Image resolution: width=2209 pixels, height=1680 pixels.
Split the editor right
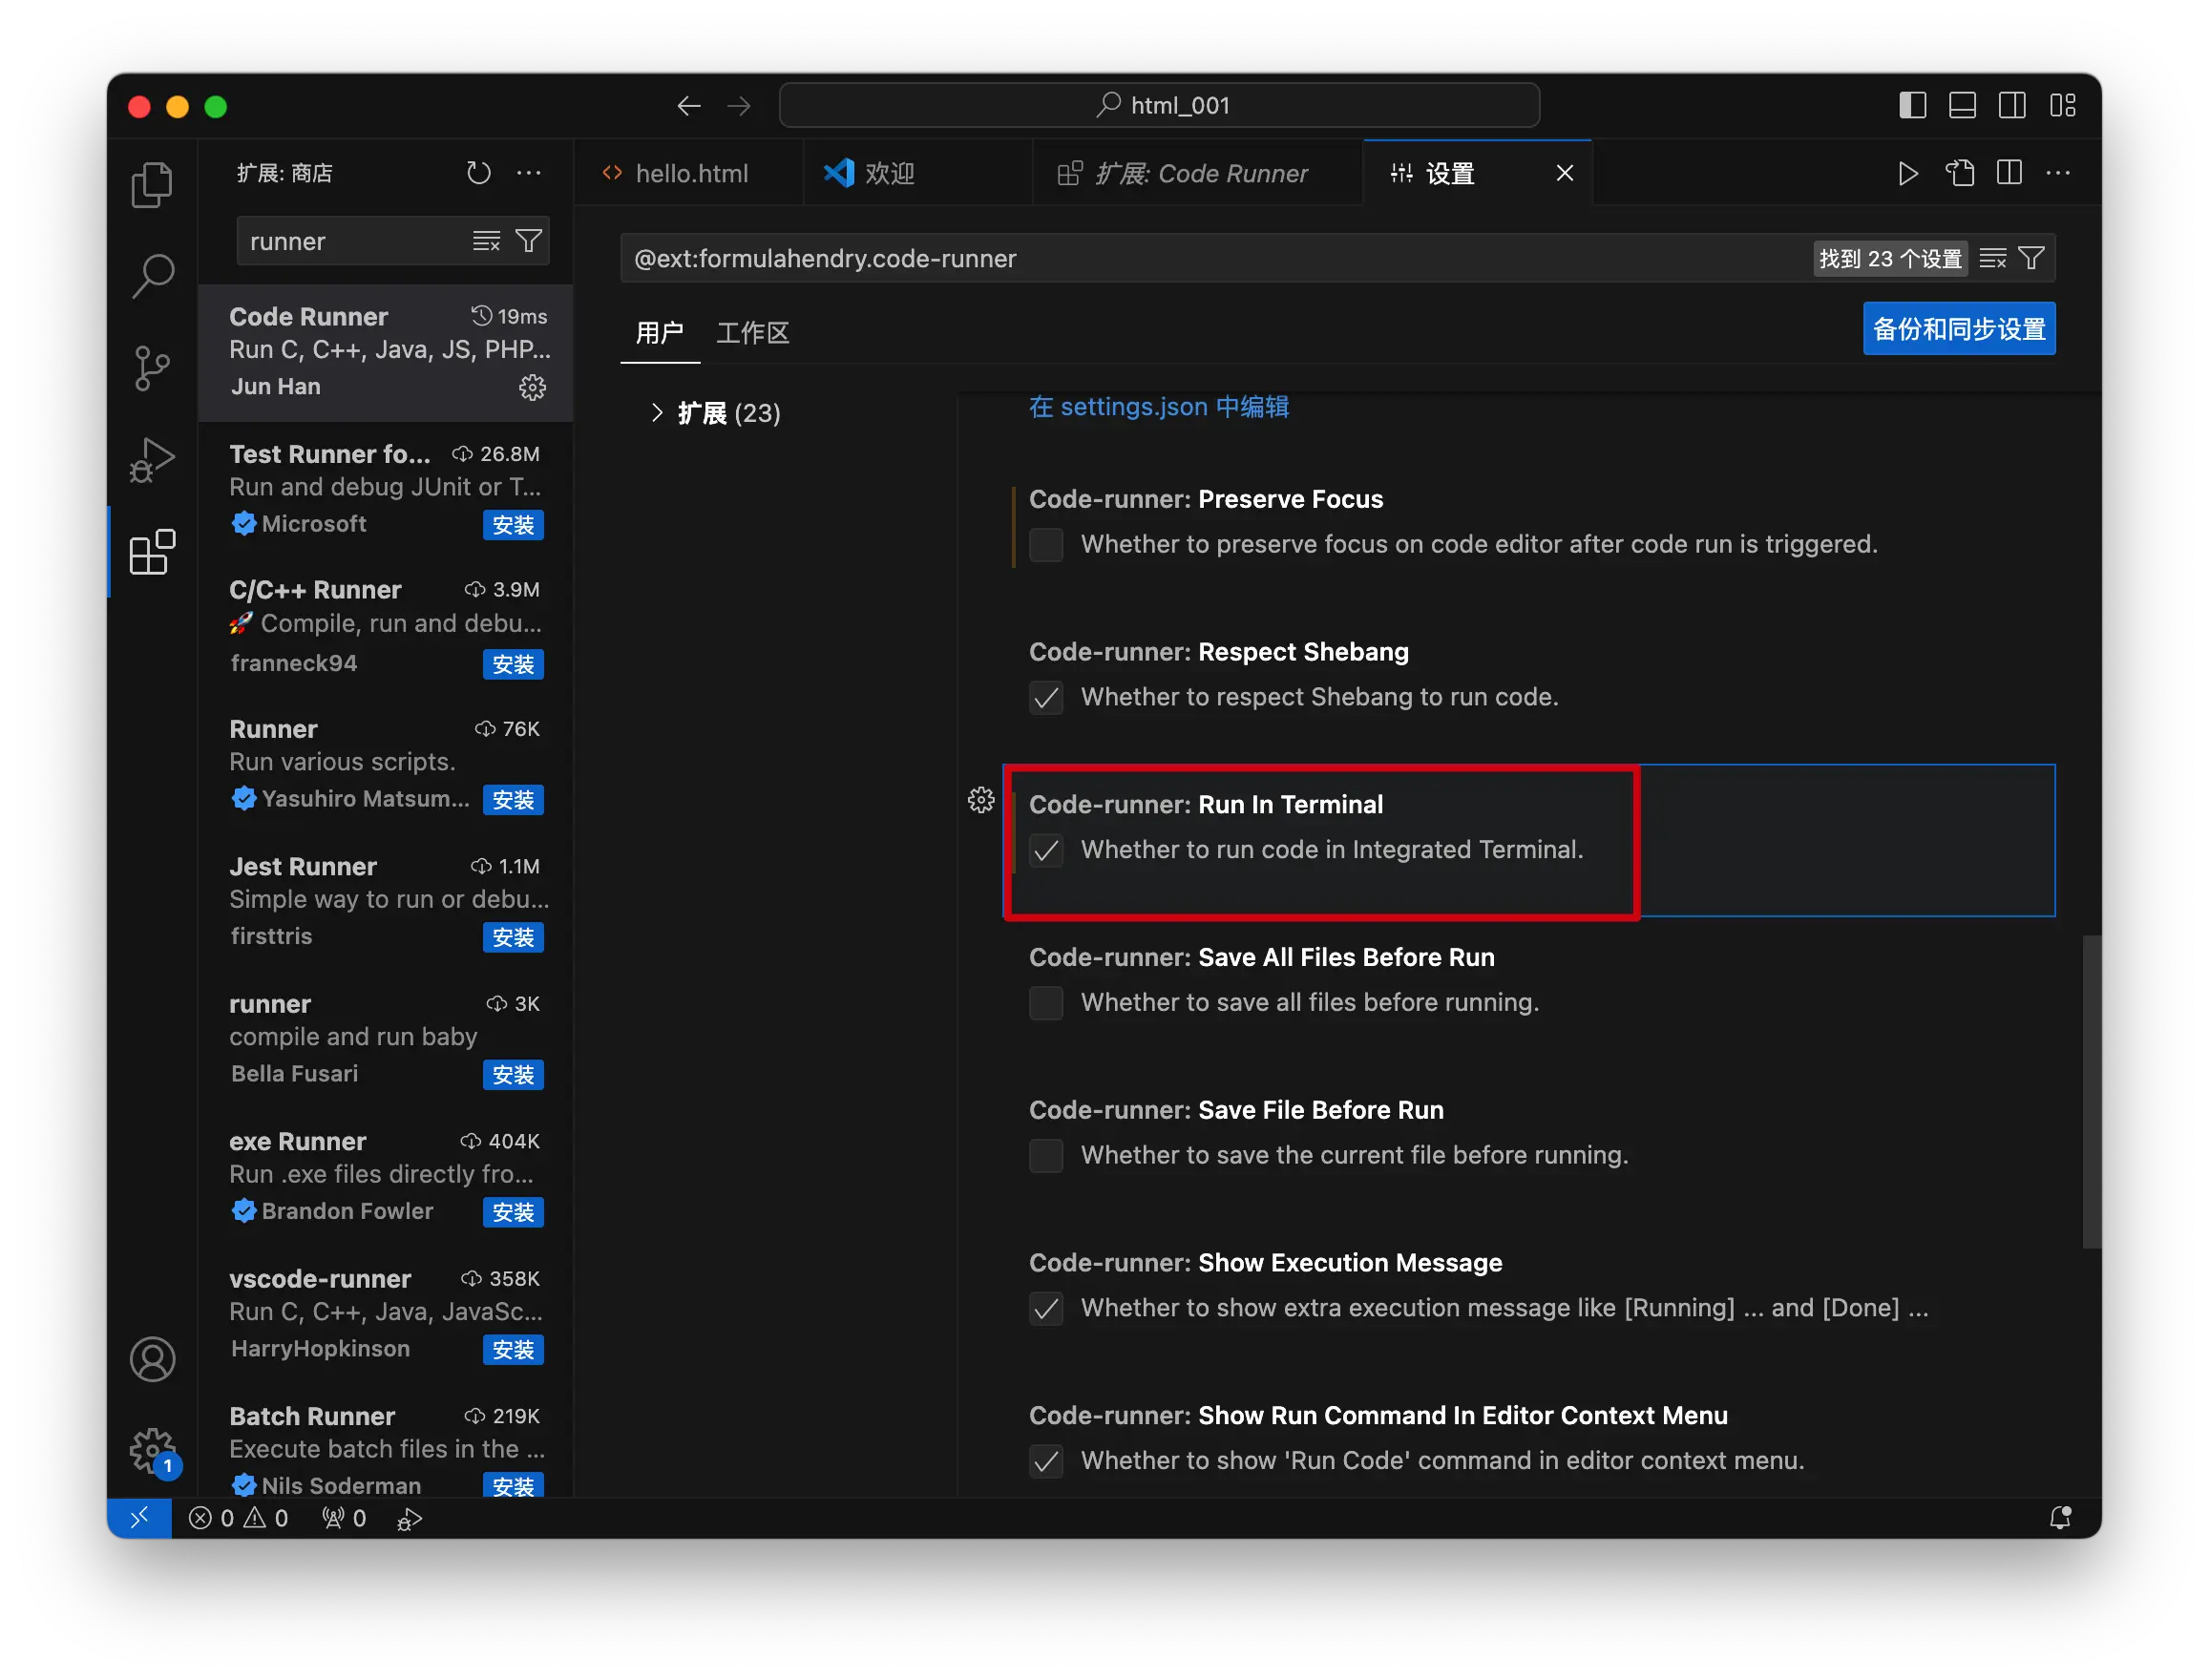(x=2009, y=173)
